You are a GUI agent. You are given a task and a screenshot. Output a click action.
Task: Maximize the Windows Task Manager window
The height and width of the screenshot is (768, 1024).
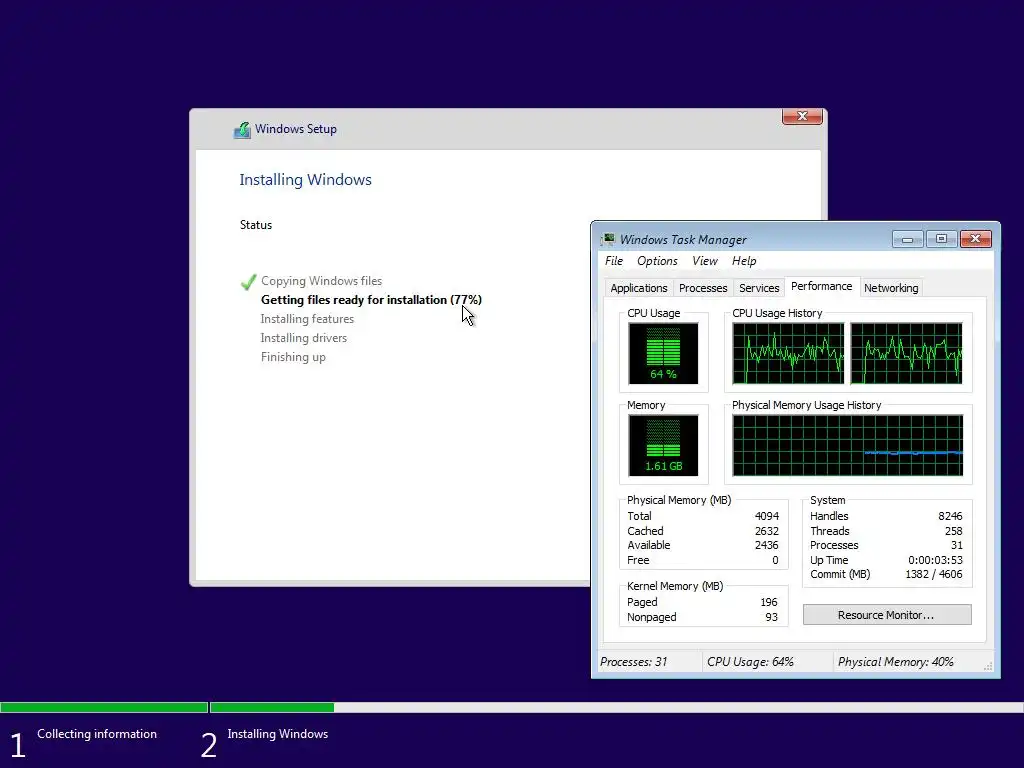(x=941, y=239)
